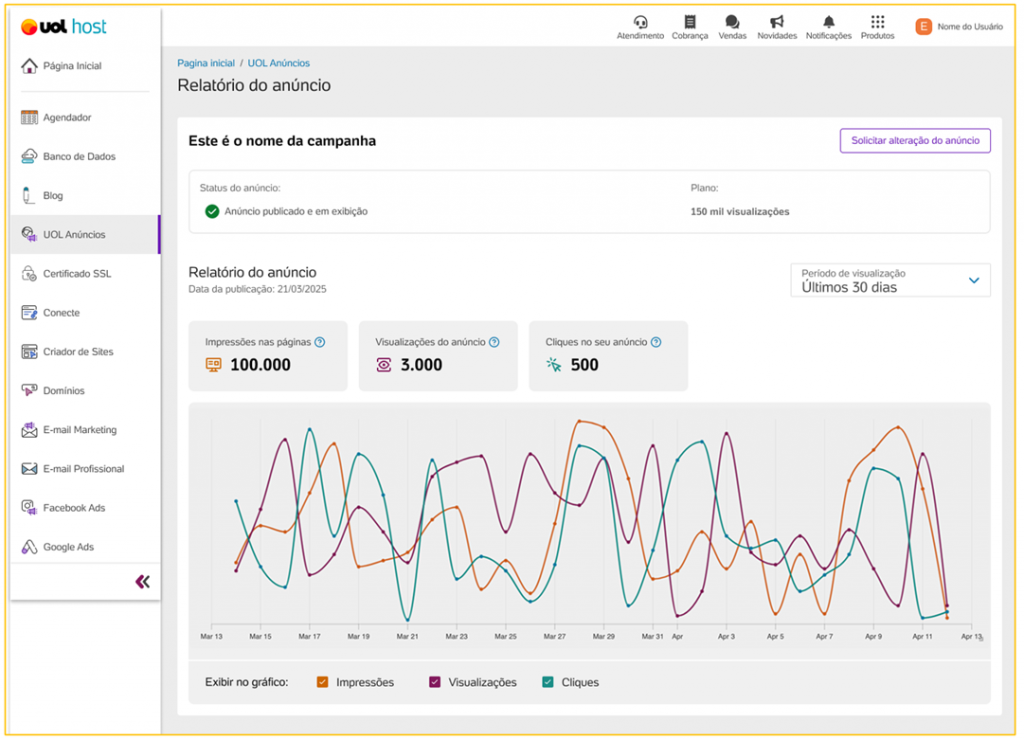Click the Google Ads sidebar icon

click(29, 547)
